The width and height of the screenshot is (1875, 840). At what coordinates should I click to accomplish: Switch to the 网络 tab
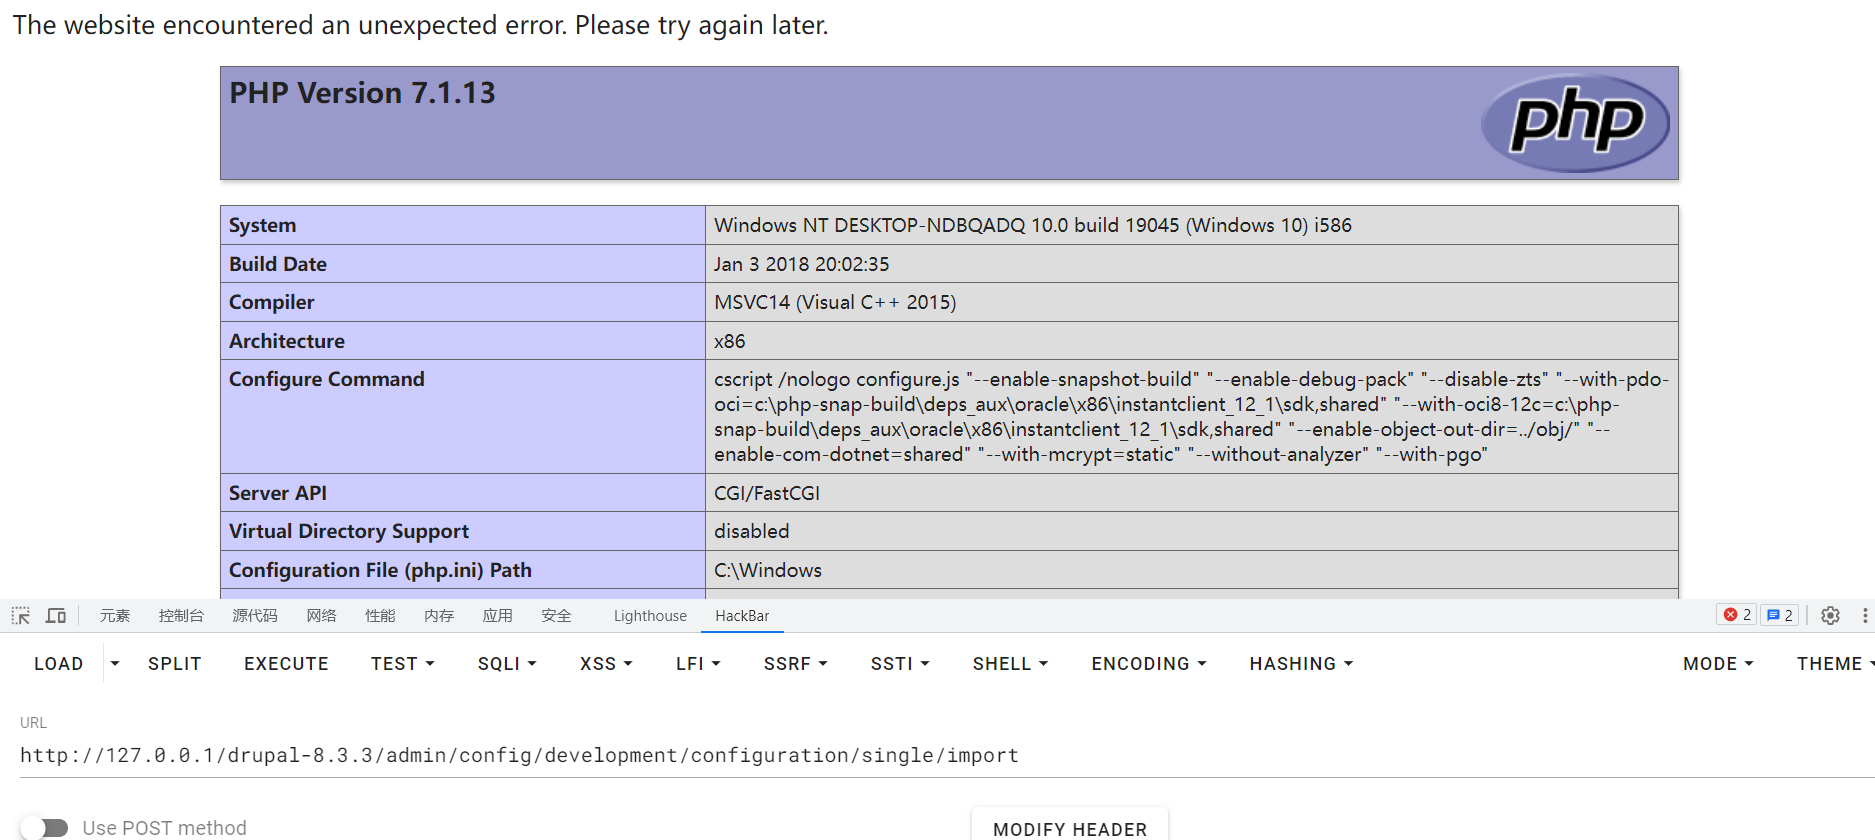click(321, 616)
